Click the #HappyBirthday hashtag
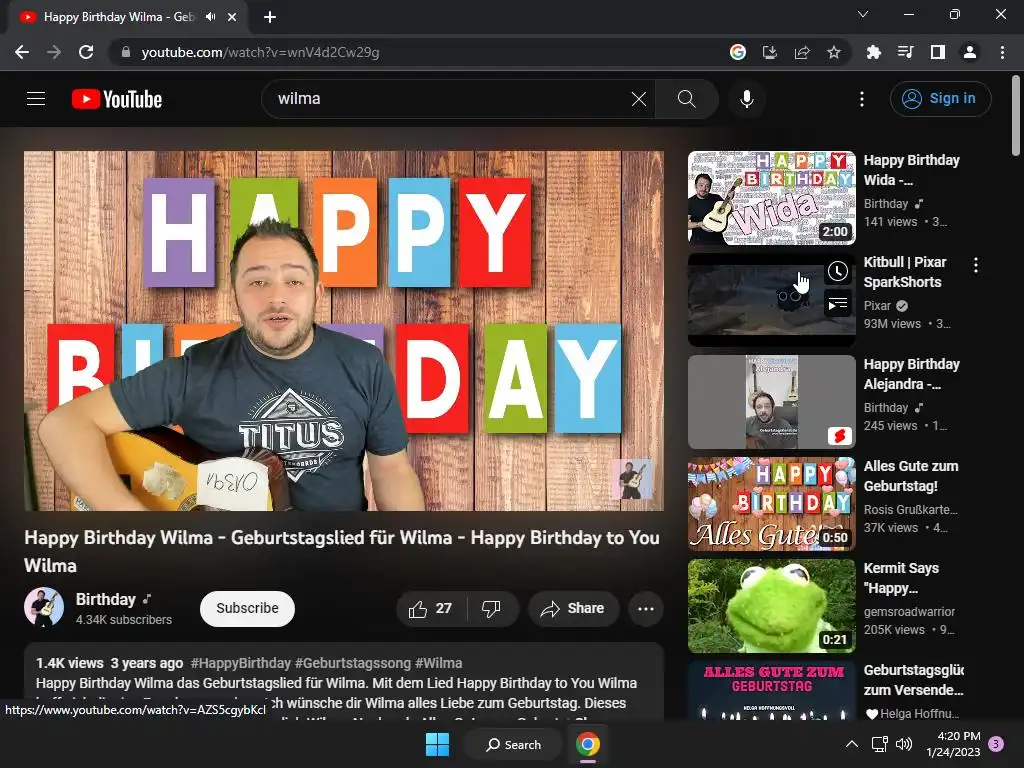 (x=240, y=663)
